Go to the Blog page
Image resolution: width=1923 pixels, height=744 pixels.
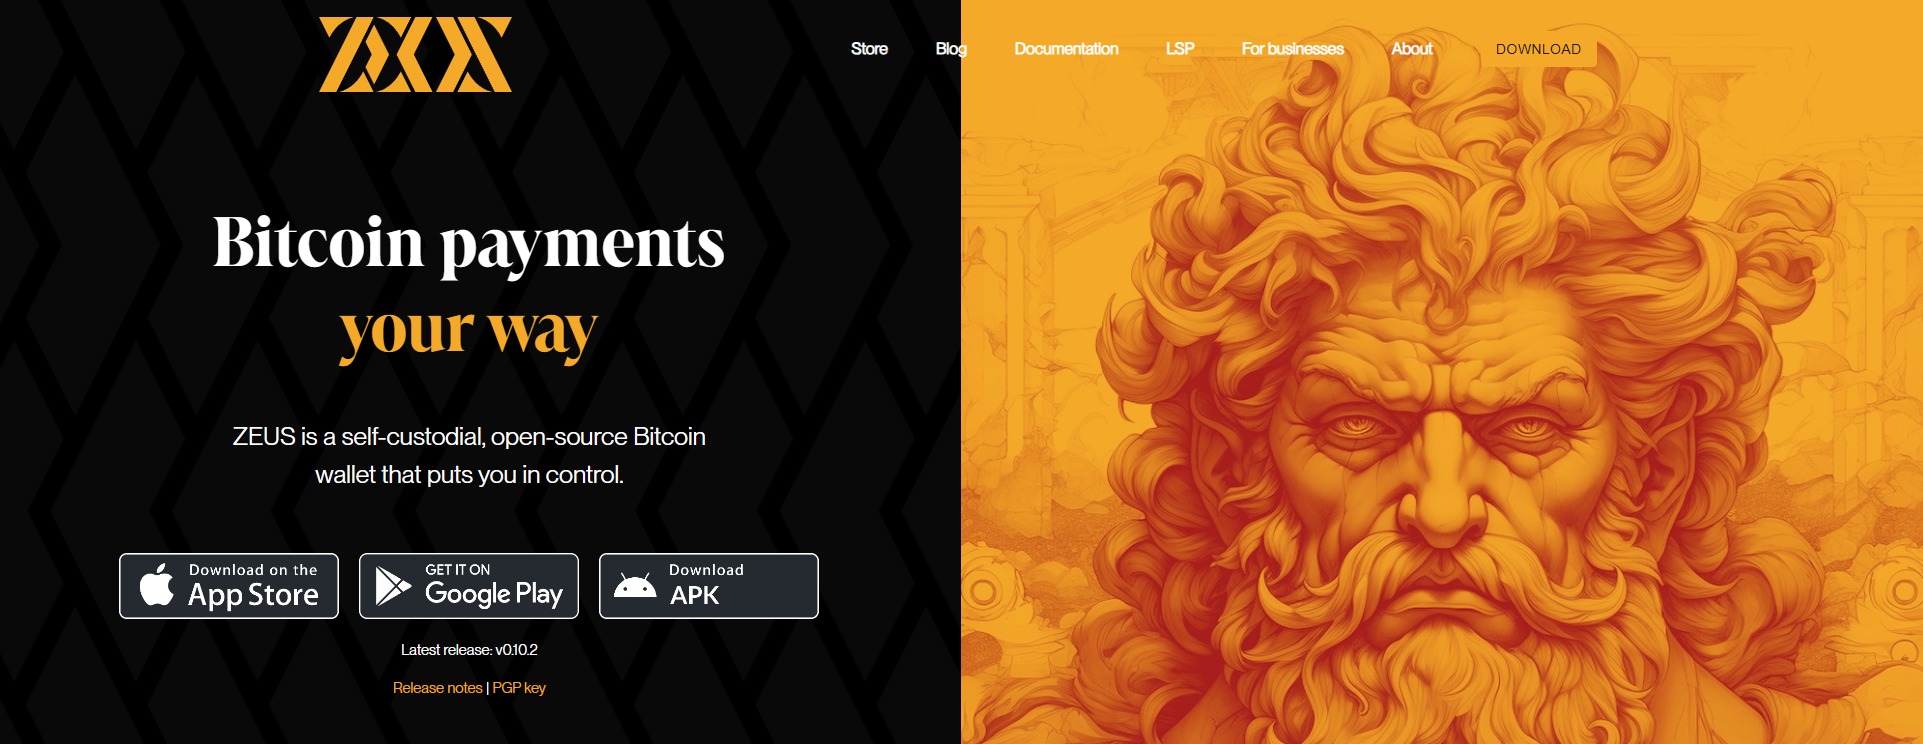coord(951,49)
